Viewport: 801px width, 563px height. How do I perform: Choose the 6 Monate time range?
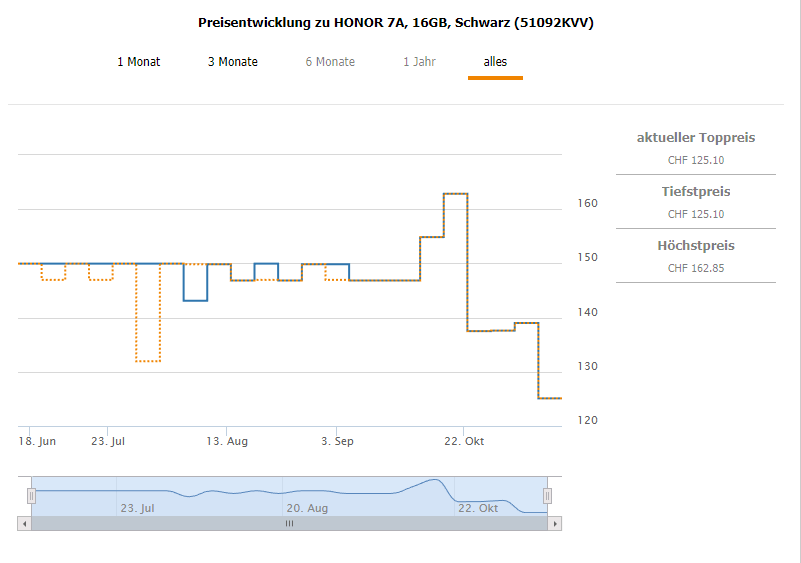pyautogui.click(x=330, y=62)
